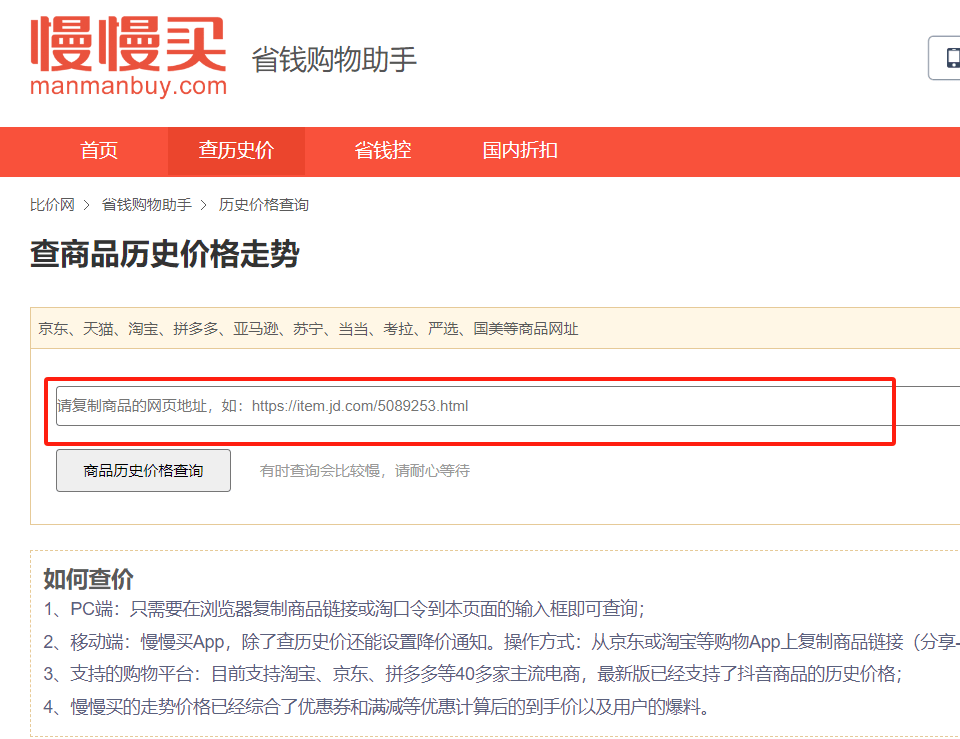The height and width of the screenshot is (739, 960).
Task: Follow the 比价网 breadcrumb link
Action: coord(52,204)
